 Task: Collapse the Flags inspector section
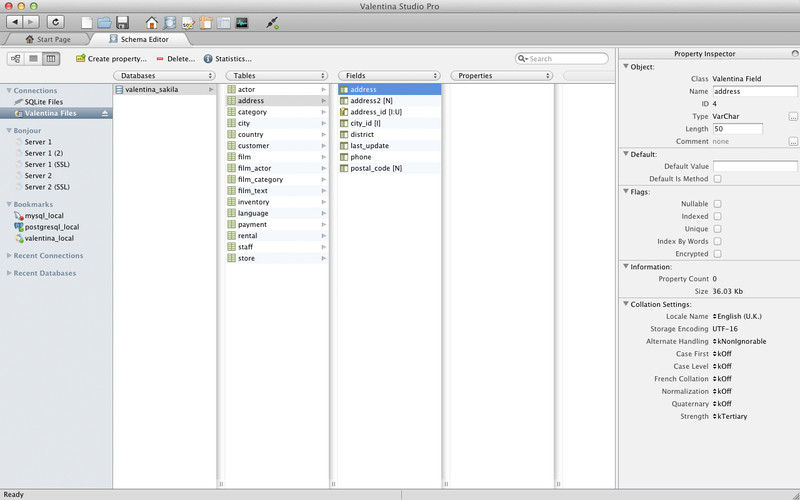[626, 191]
